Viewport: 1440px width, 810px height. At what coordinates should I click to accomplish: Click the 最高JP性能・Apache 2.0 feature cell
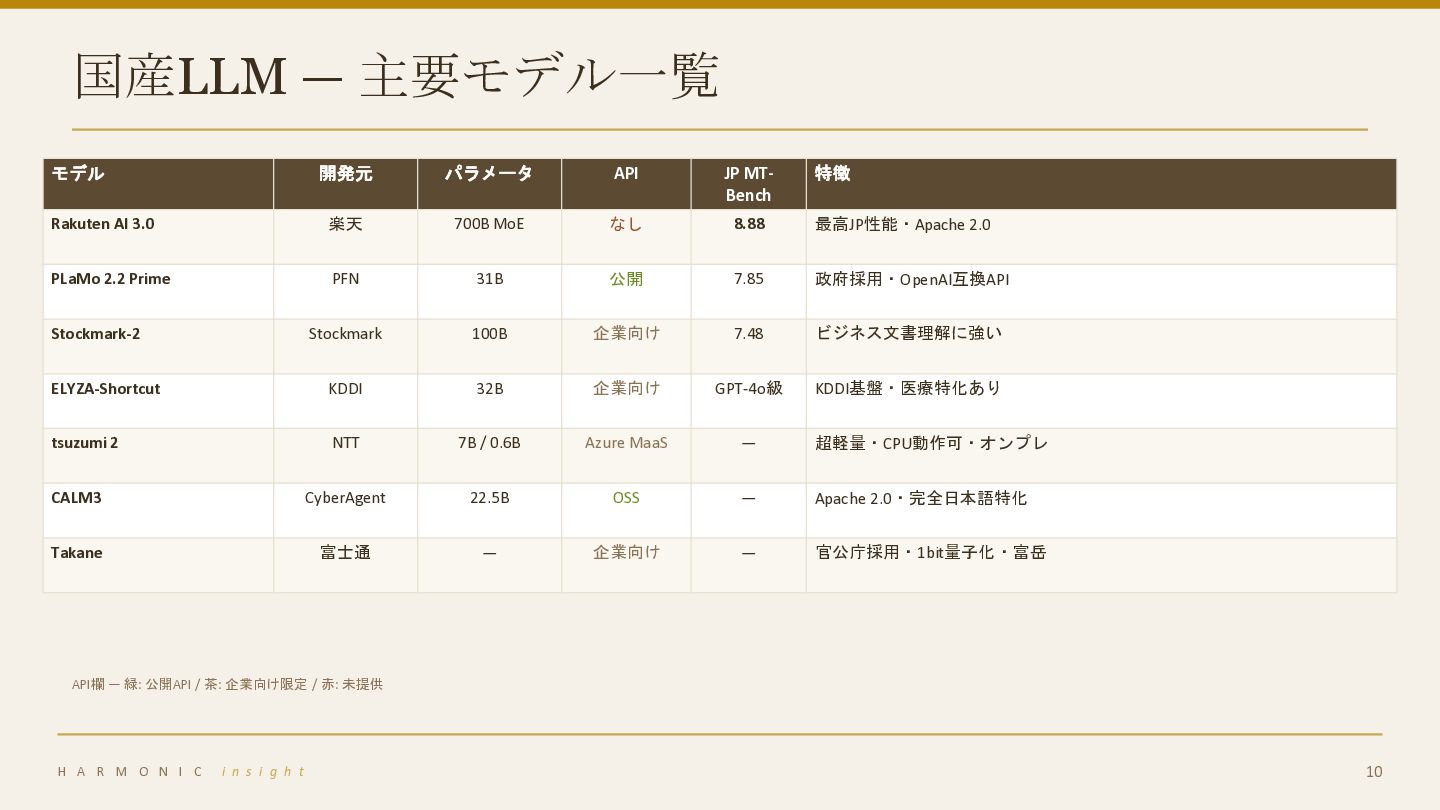click(x=1101, y=237)
